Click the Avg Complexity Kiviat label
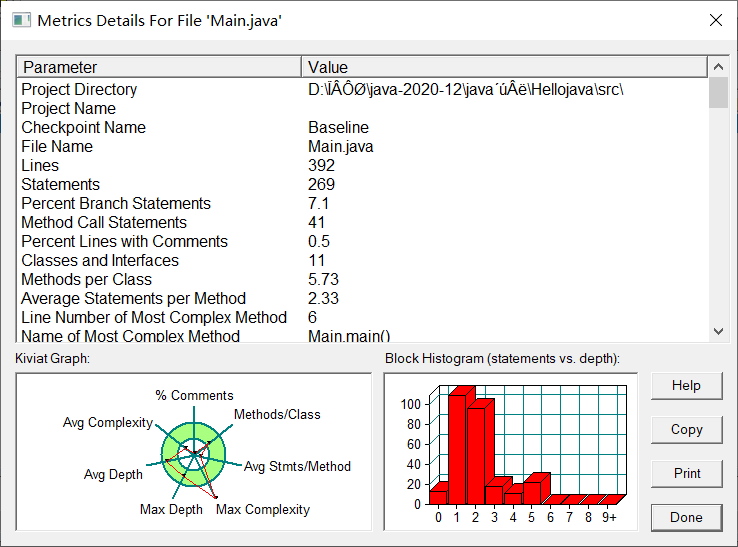 [x=108, y=423]
